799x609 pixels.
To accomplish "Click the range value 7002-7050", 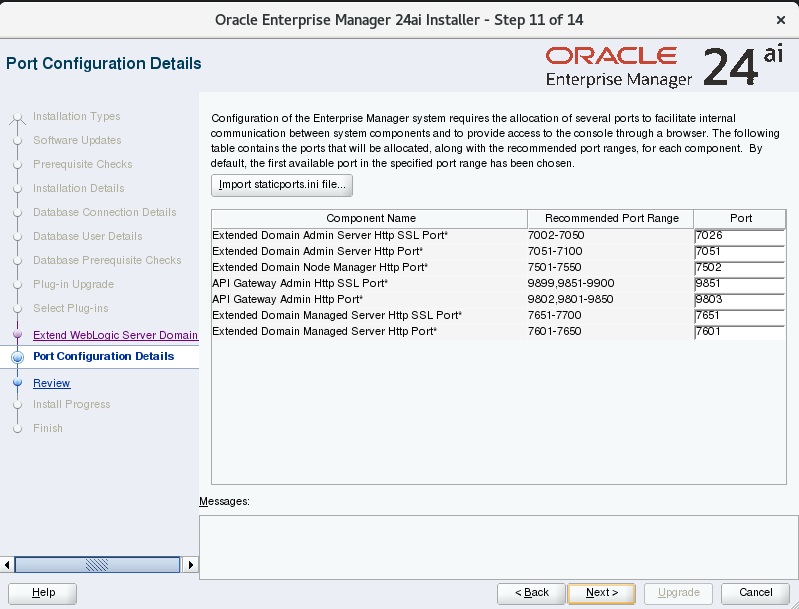I will (x=555, y=235).
